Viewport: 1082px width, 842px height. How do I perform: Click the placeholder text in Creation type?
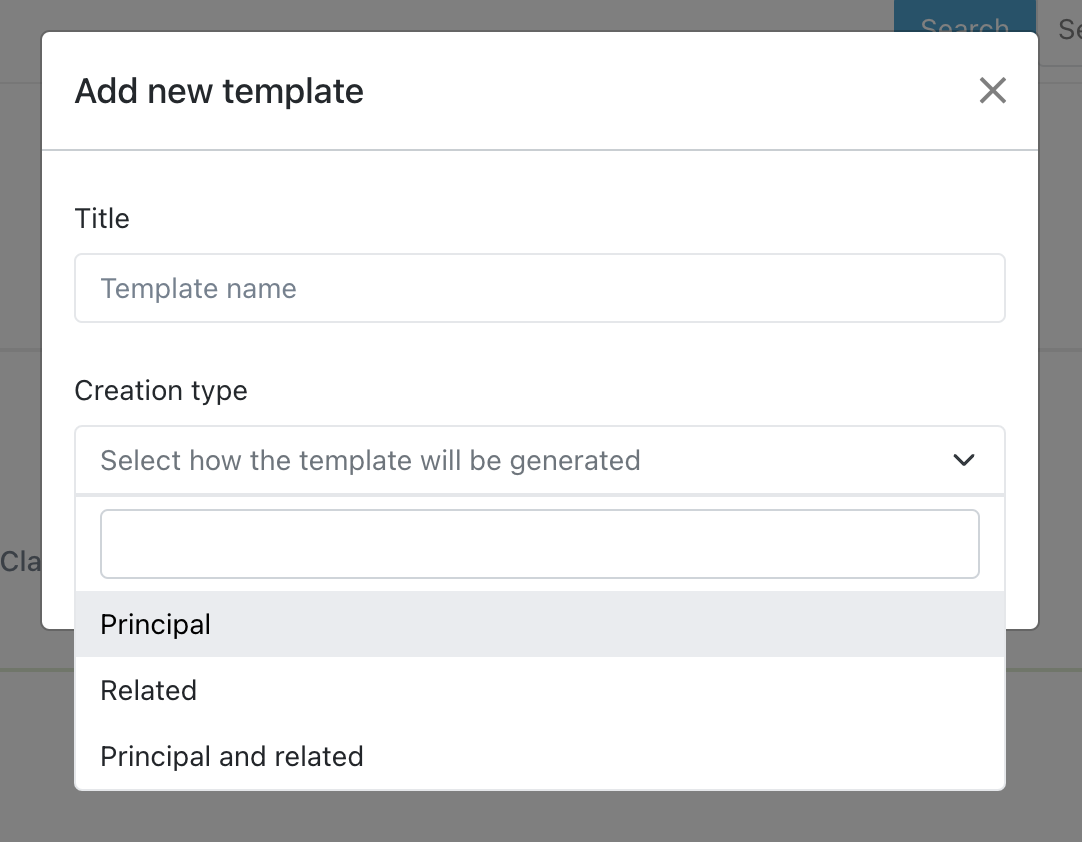(370, 460)
